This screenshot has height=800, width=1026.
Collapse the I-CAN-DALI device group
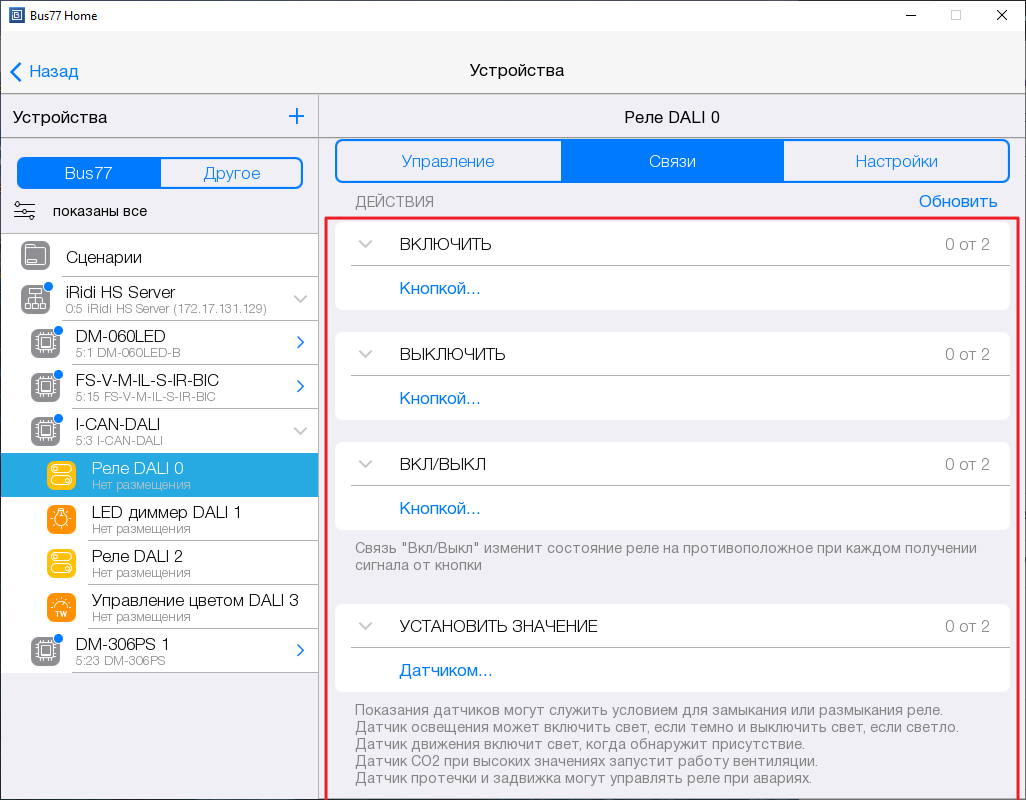pos(300,431)
